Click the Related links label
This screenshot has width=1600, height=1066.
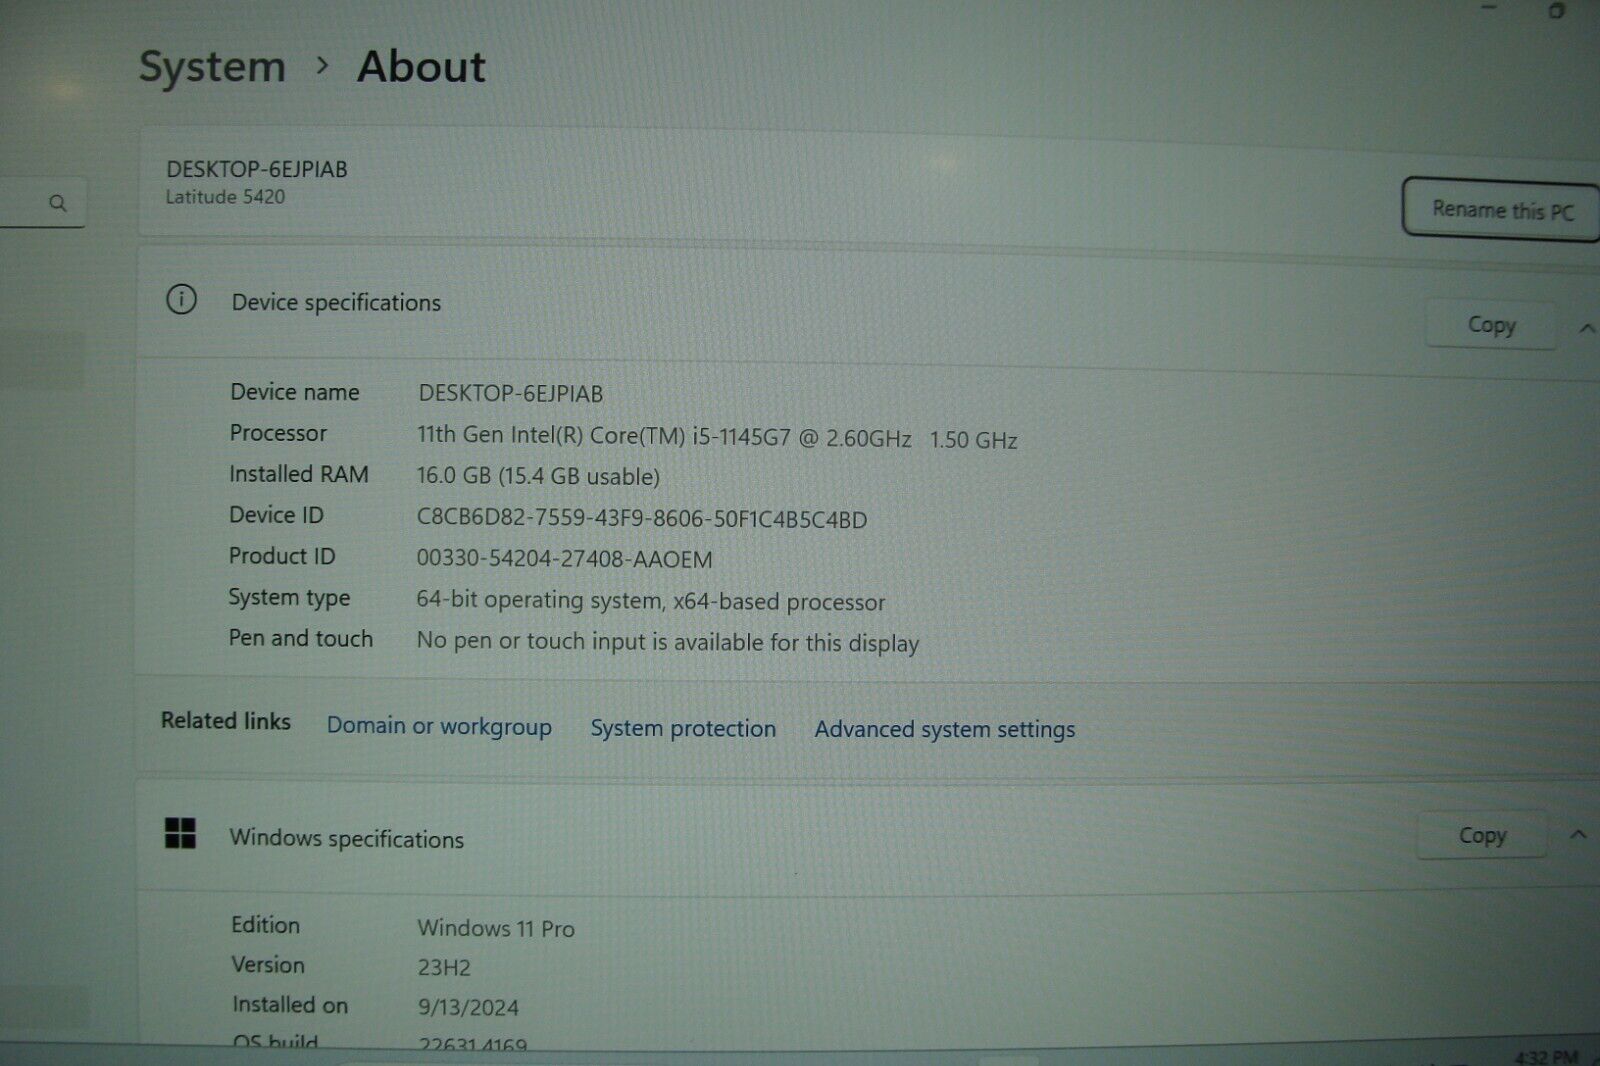pyautogui.click(x=225, y=720)
